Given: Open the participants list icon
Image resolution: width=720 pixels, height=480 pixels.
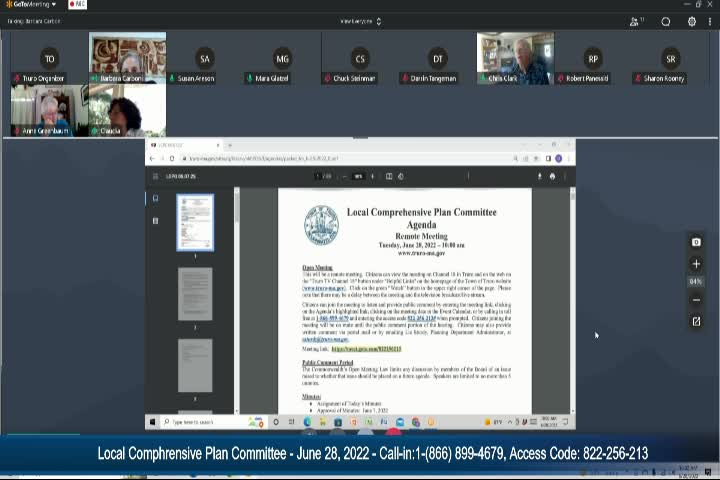Looking at the screenshot, I should pyautogui.click(x=636, y=21).
